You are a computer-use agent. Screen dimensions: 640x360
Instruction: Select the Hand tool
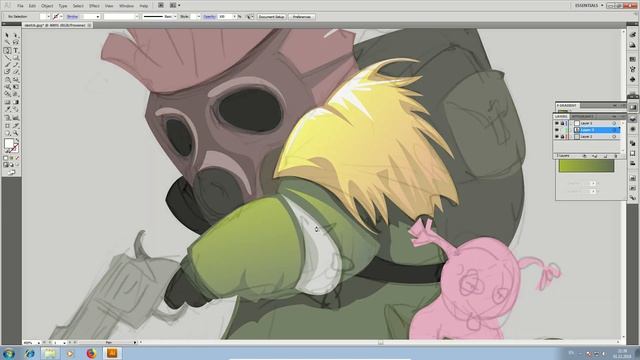pos(7,133)
